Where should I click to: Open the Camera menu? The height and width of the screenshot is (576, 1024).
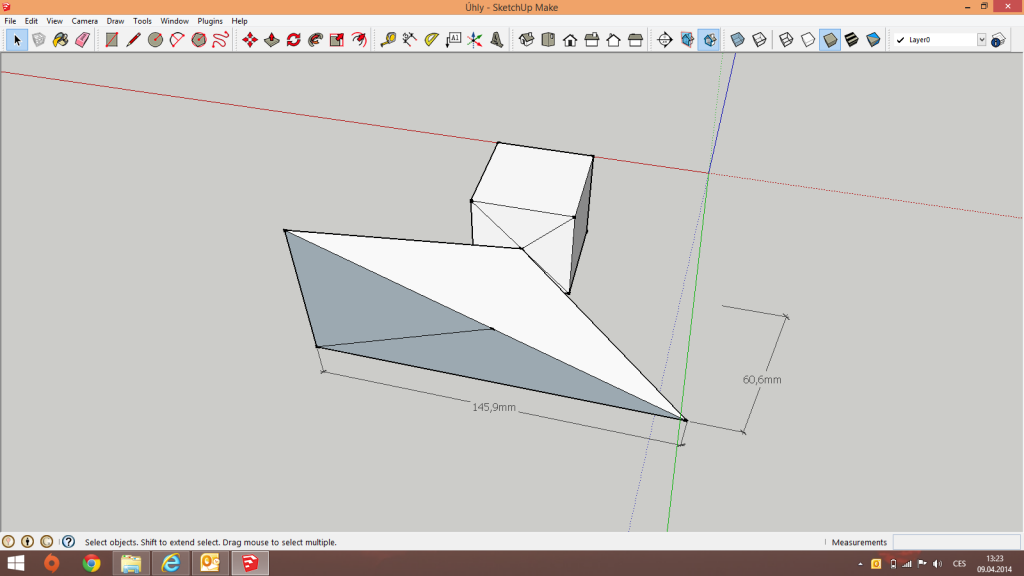click(84, 21)
